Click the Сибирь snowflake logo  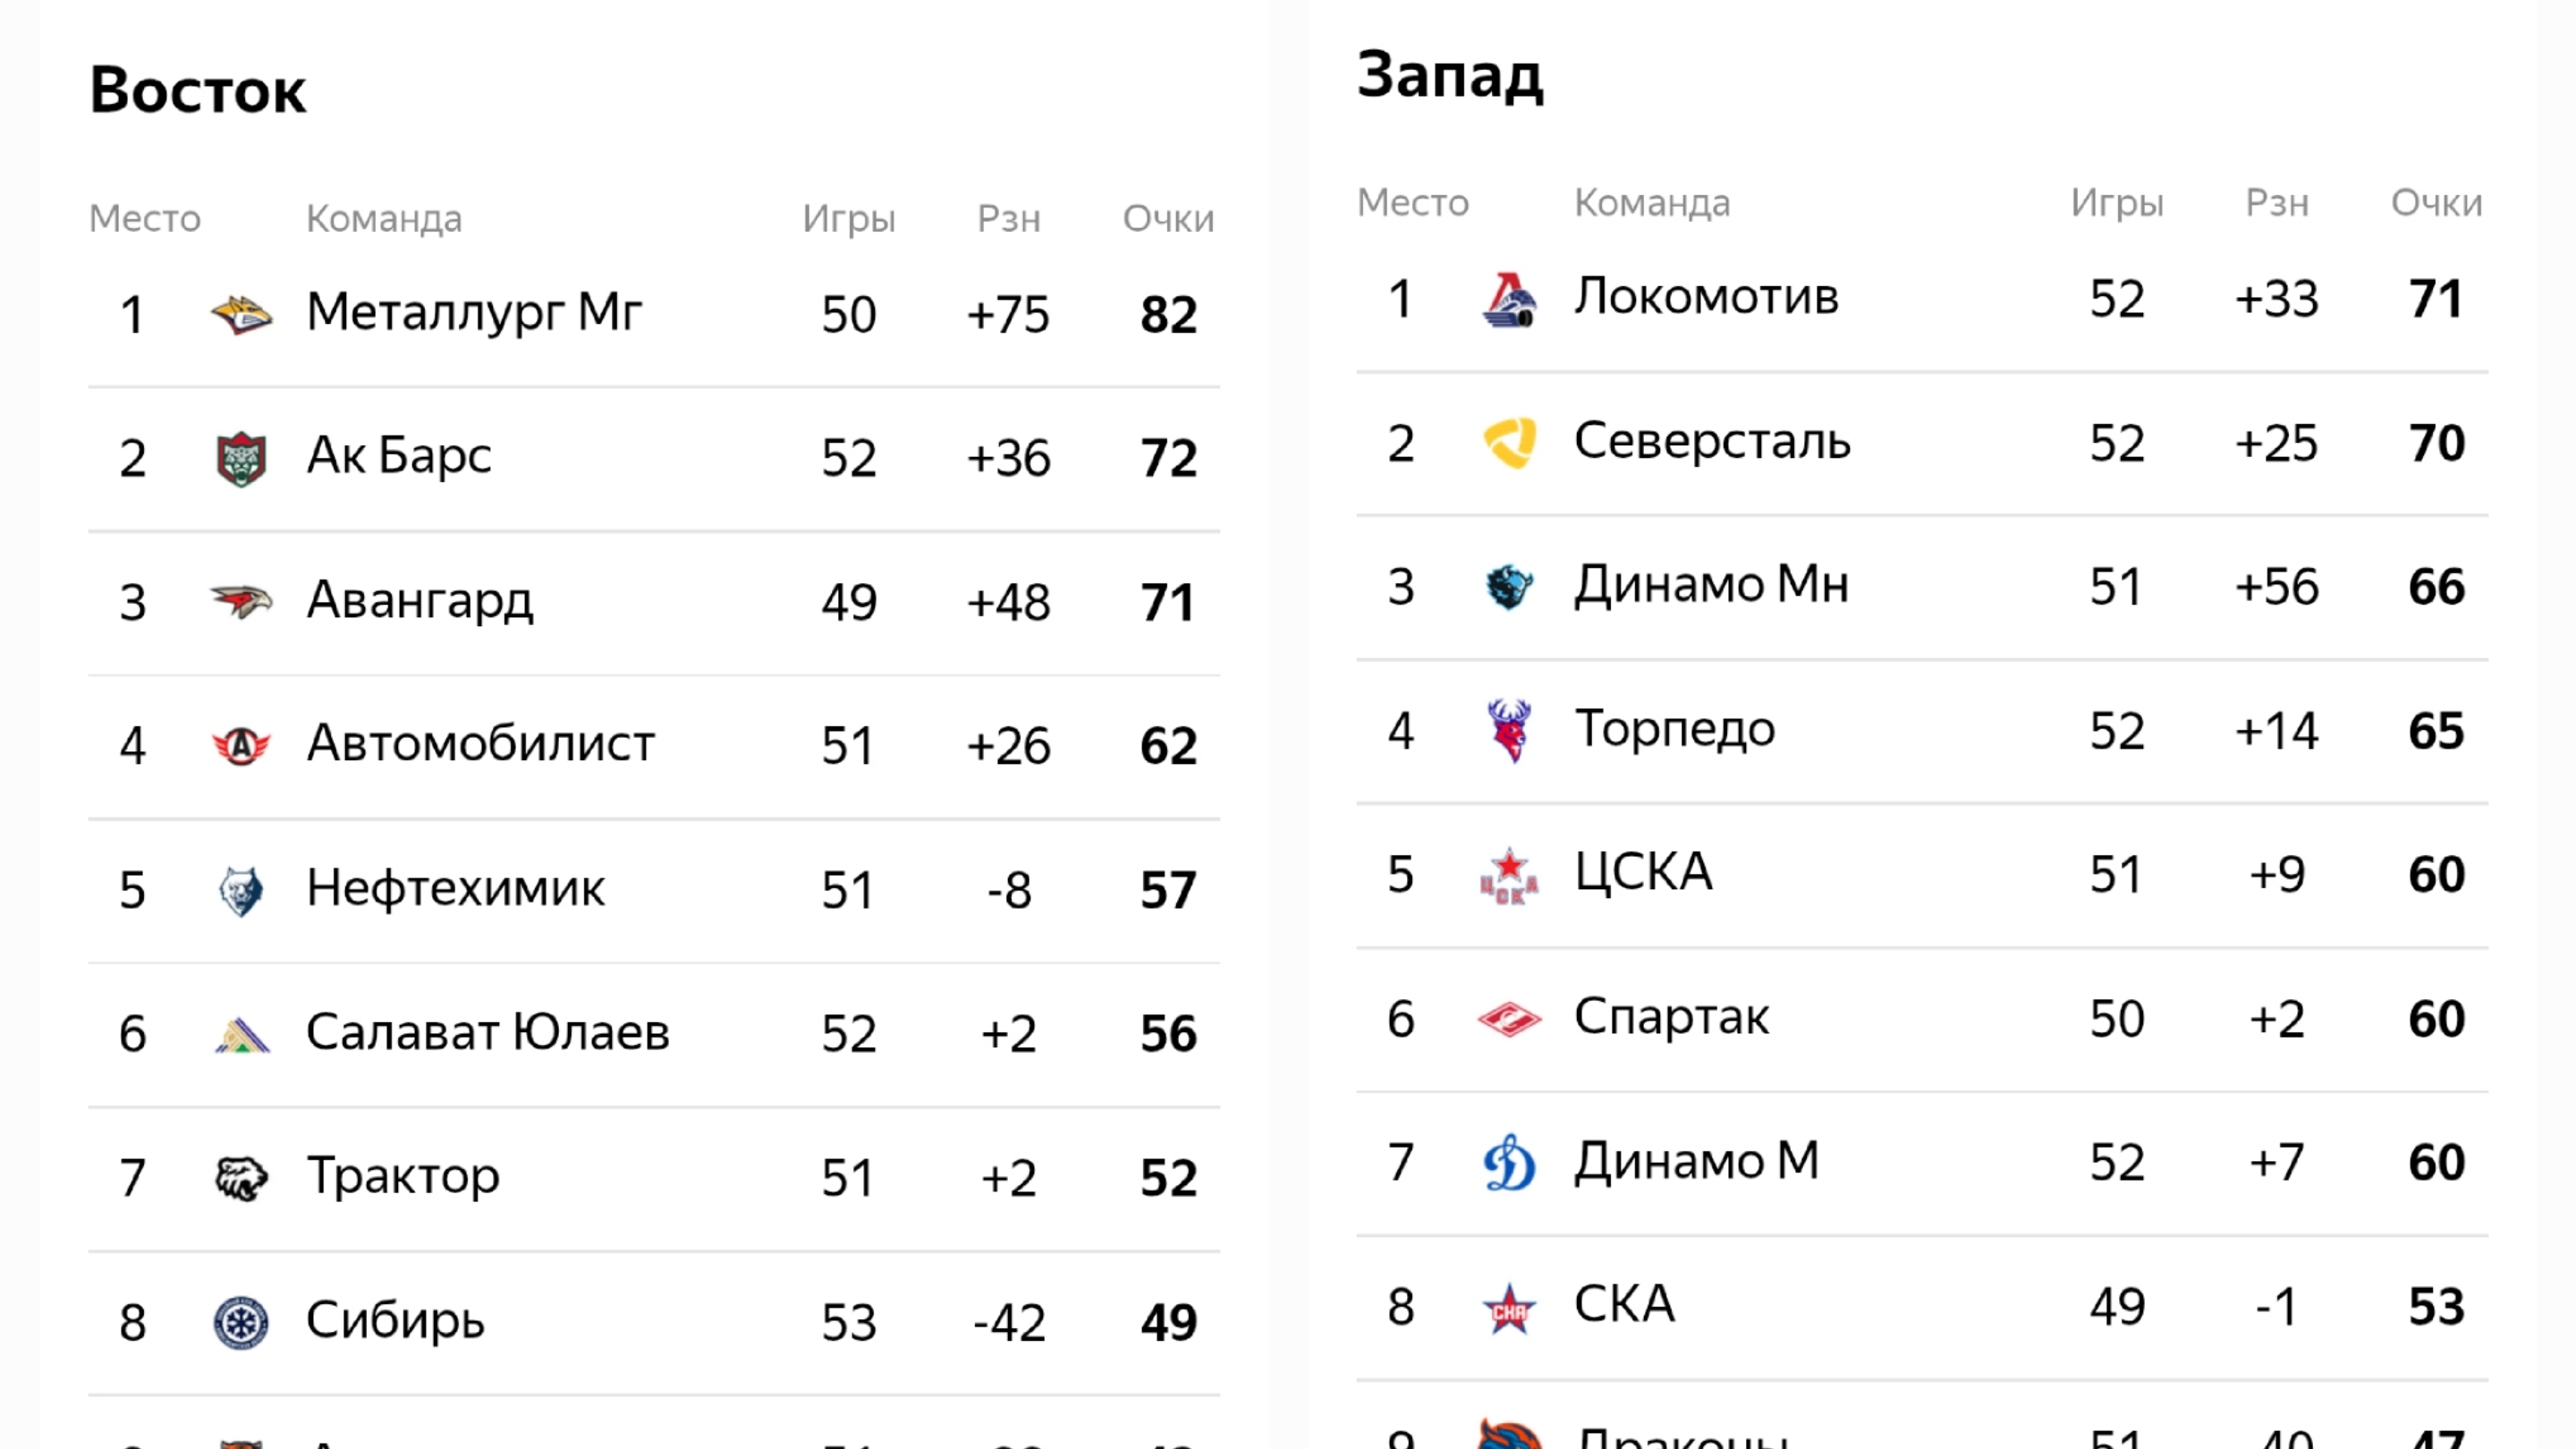(x=241, y=1322)
